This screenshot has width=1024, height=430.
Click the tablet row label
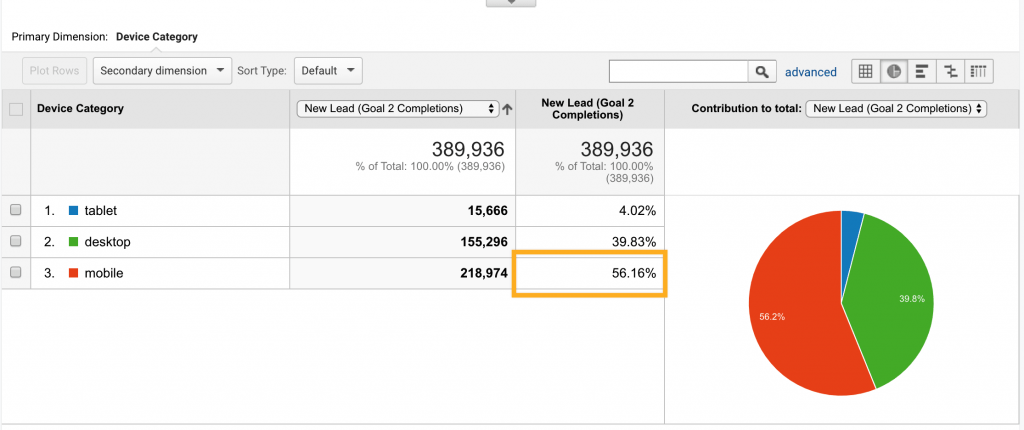[101, 210]
